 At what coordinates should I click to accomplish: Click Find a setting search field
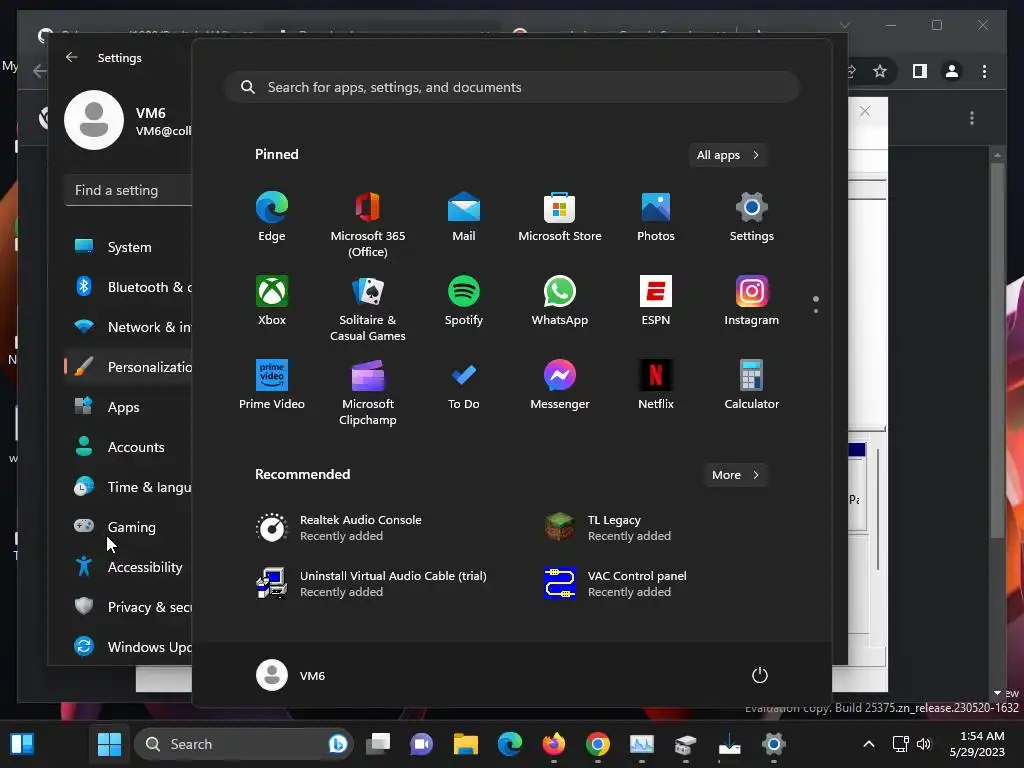coord(129,190)
